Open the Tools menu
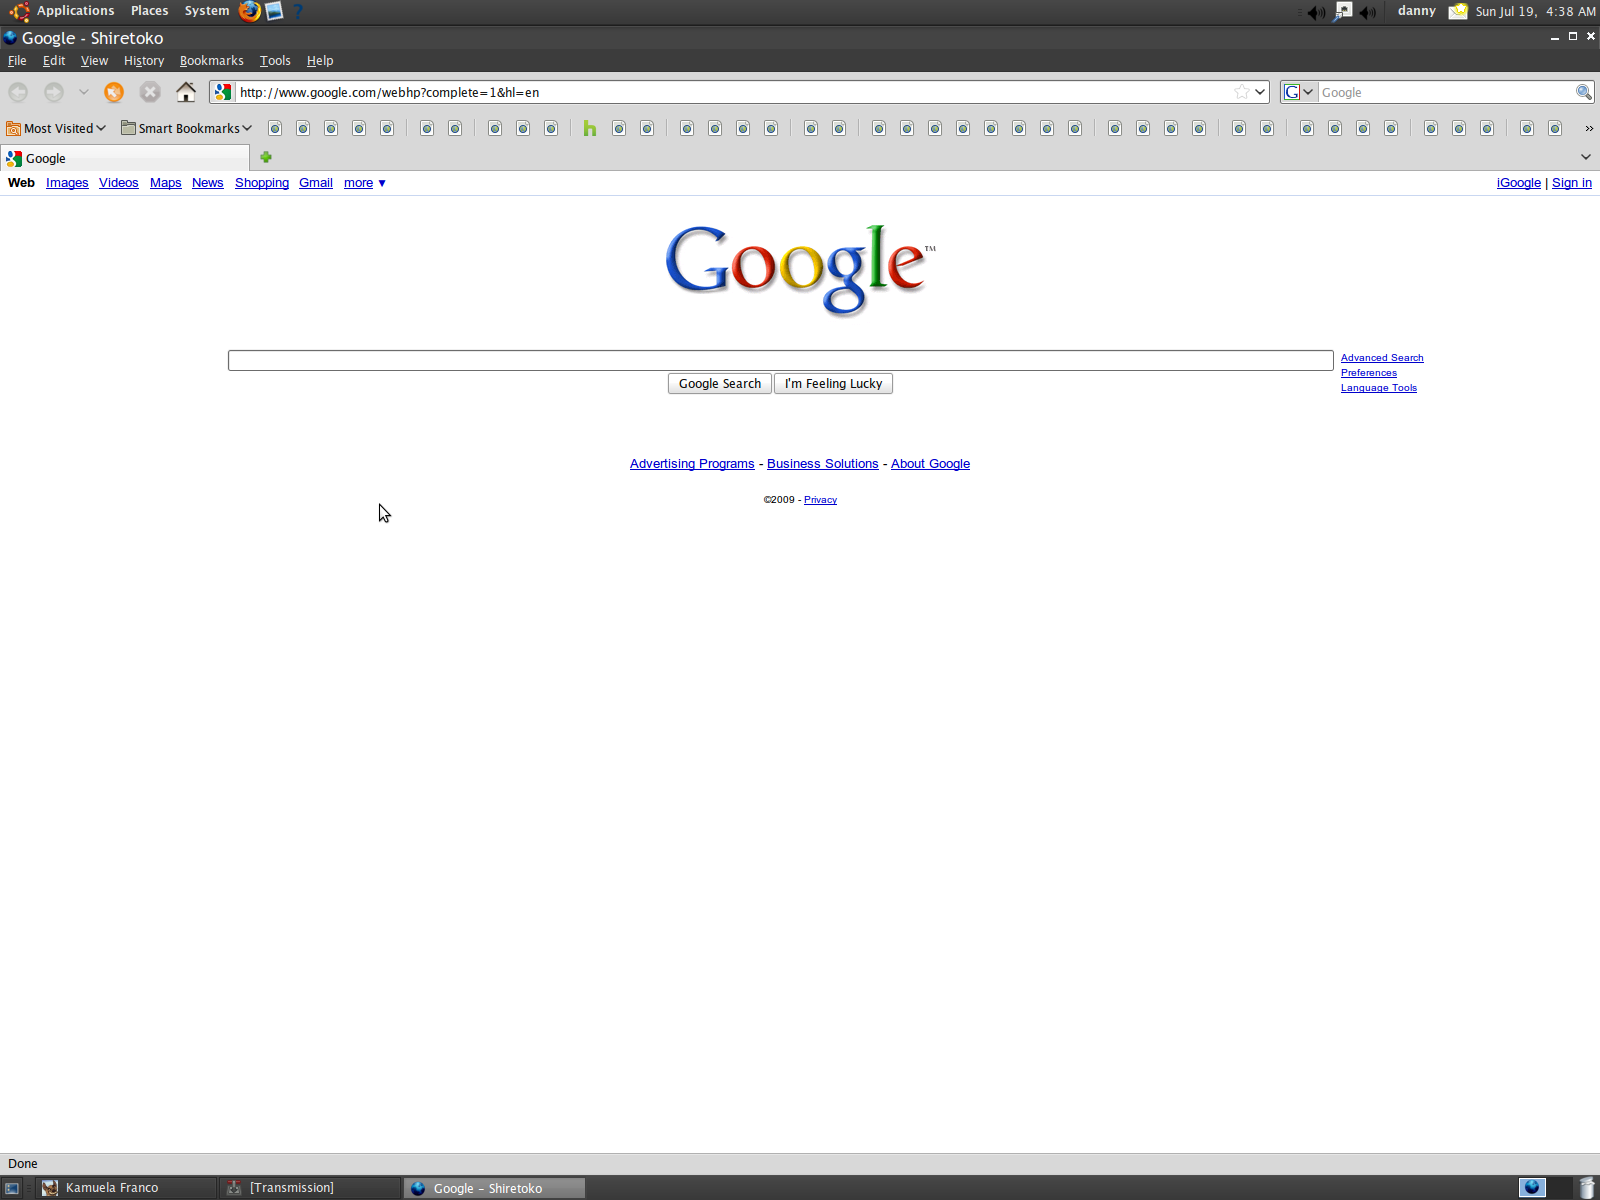The height and width of the screenshot is (1200, 1600). point(275,61)
